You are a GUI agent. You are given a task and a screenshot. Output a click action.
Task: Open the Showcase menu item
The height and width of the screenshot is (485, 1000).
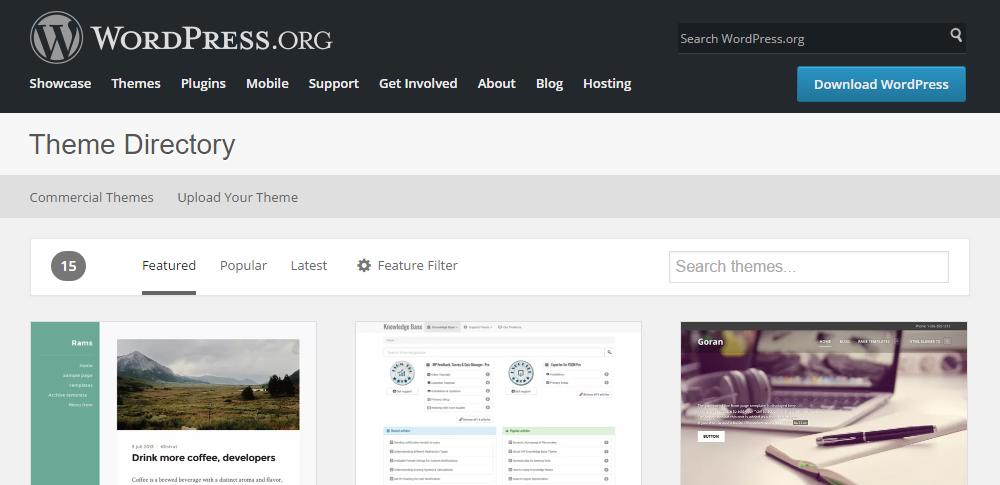[60, 84]
